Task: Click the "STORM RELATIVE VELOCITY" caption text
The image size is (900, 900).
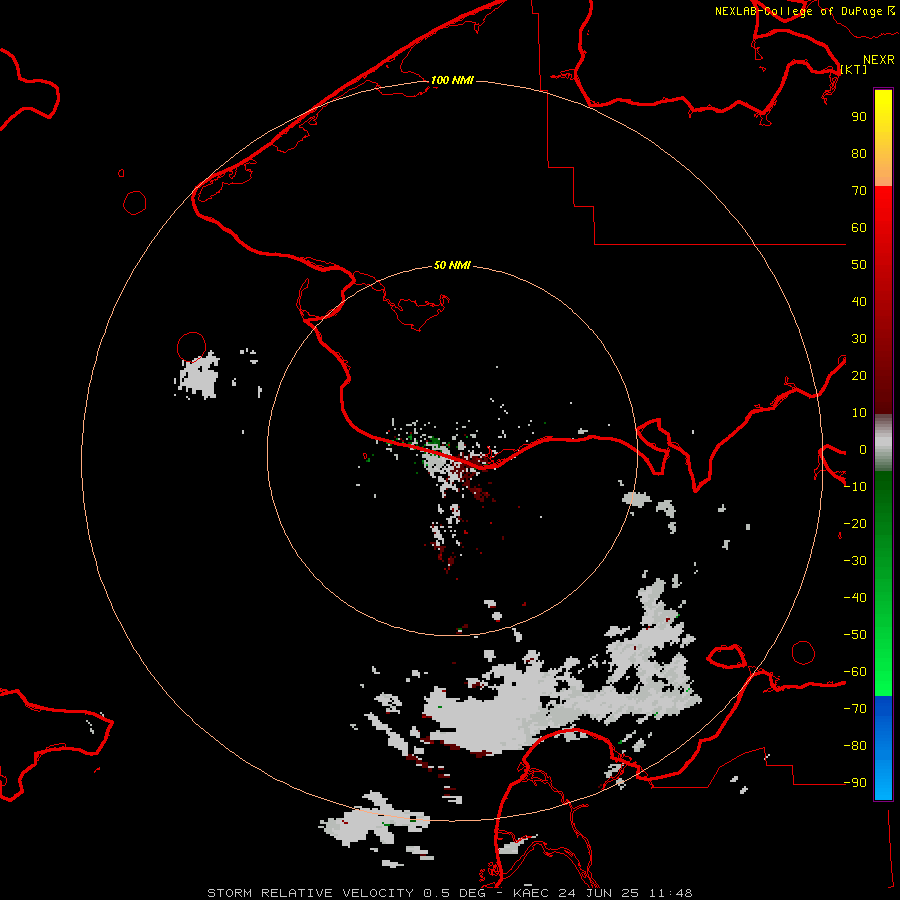Action: pos(310,893)
